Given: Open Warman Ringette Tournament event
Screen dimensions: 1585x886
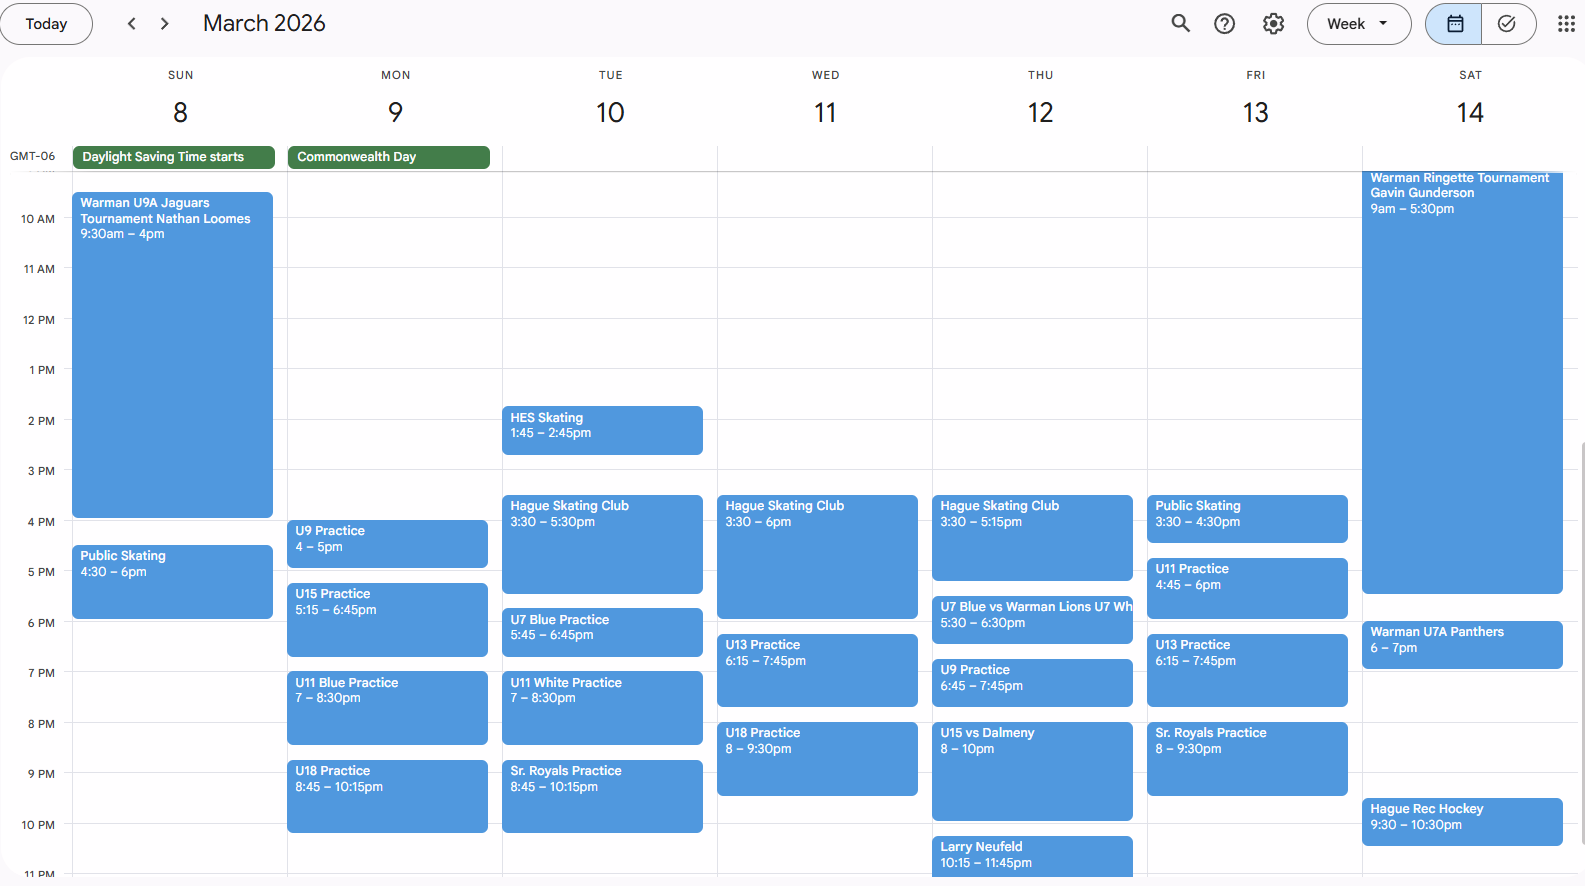Looking at the screenshot, I should [1461, 382].
